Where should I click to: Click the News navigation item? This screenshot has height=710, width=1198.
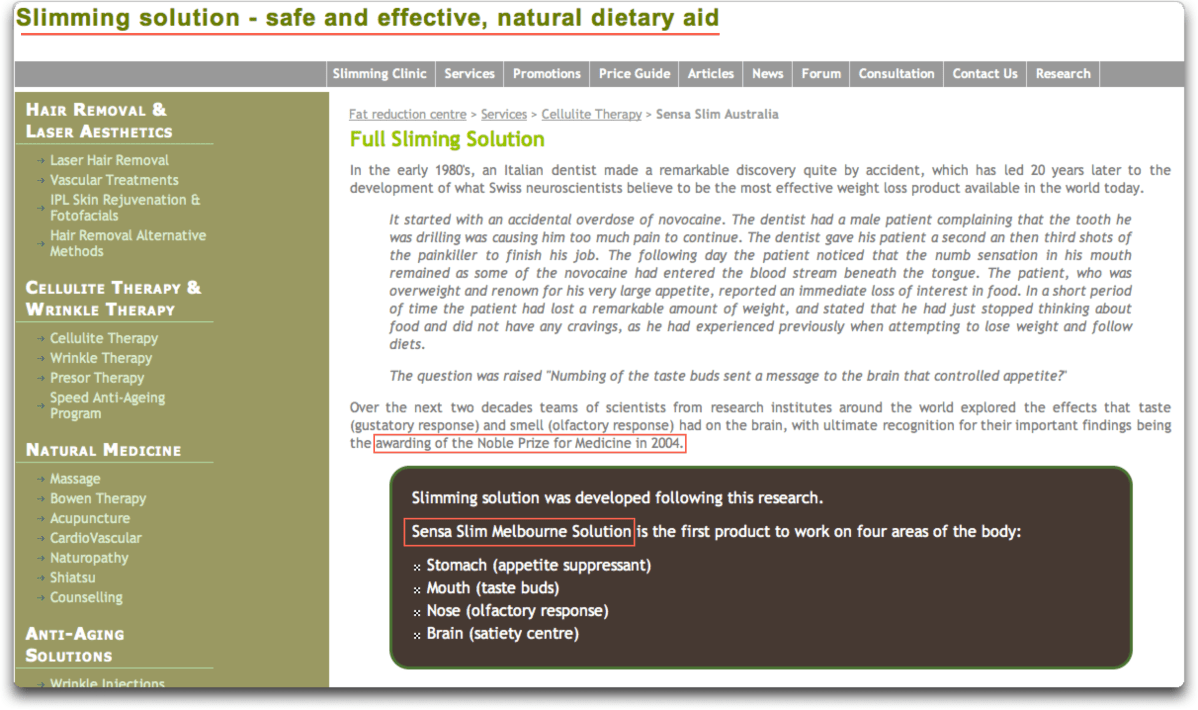pyautogui.click(x=767, y=74)
